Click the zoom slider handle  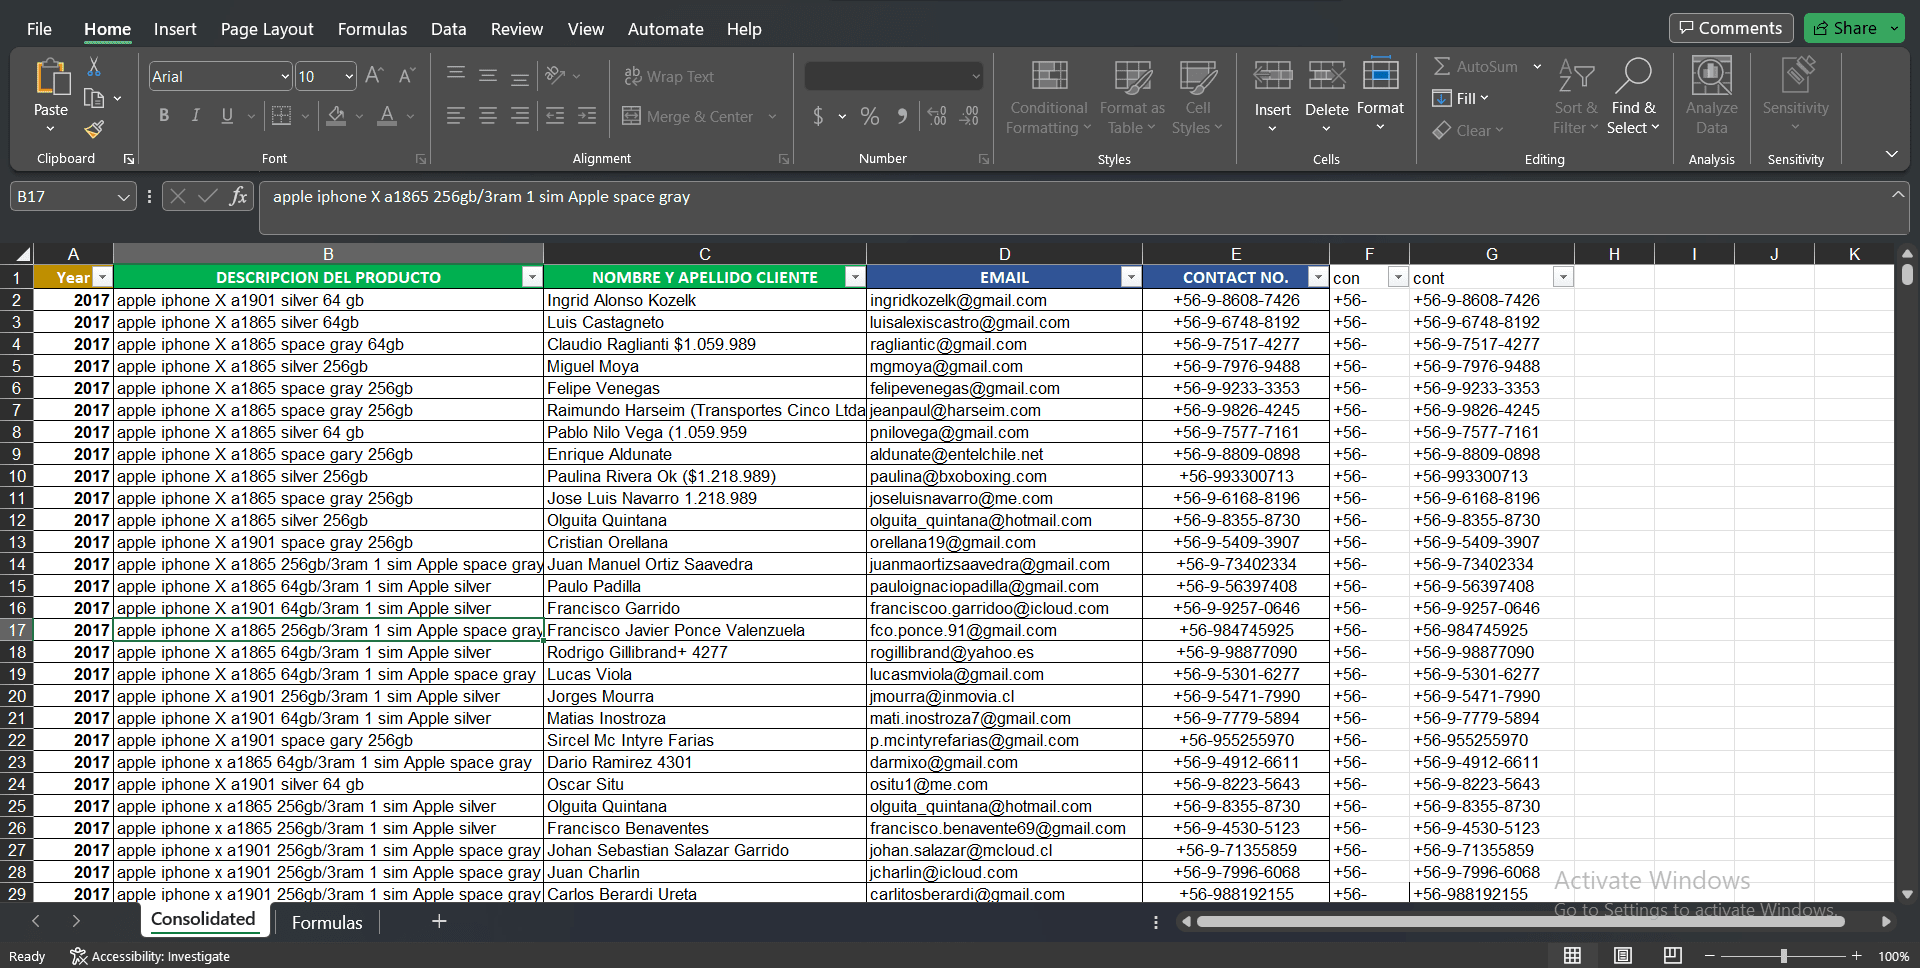point(1783,956)
